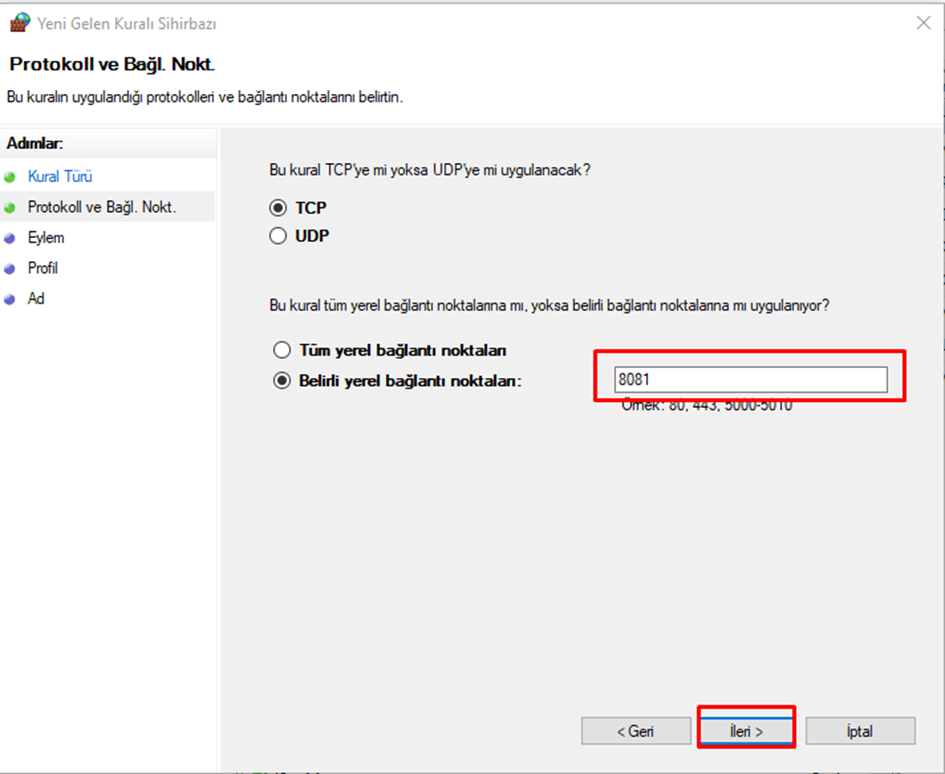
Task: Click the İleri > button
Action: pos(746,731)
